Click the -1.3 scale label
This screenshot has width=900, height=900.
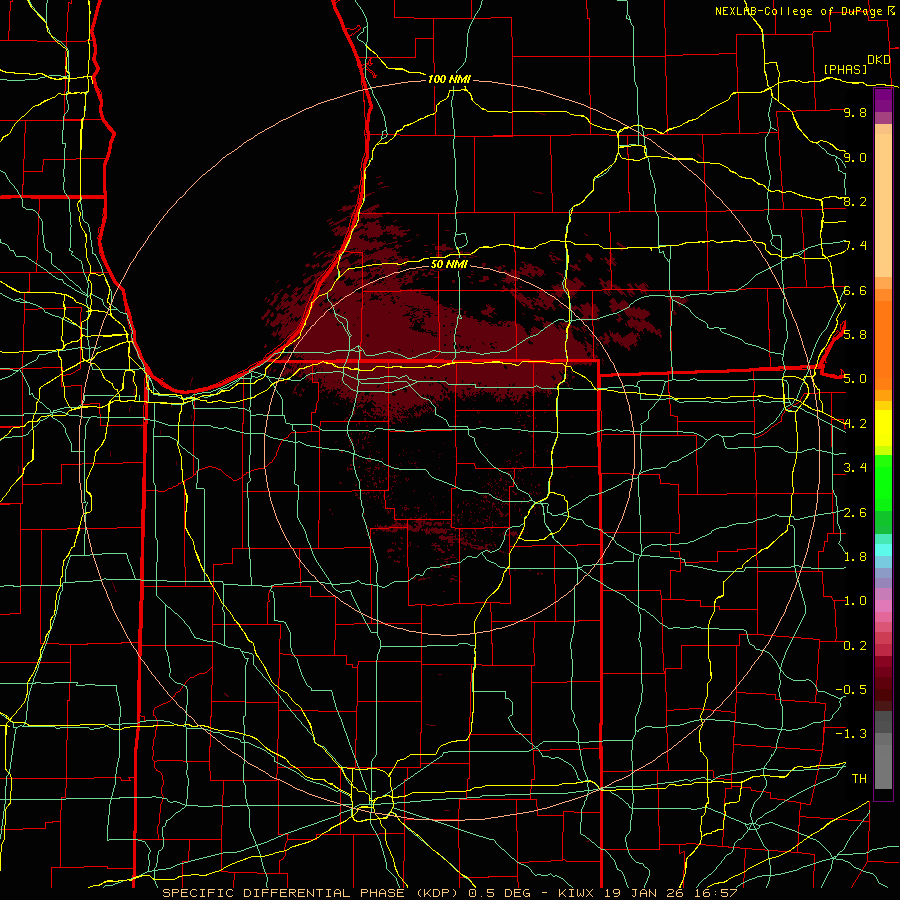point(851,734)
